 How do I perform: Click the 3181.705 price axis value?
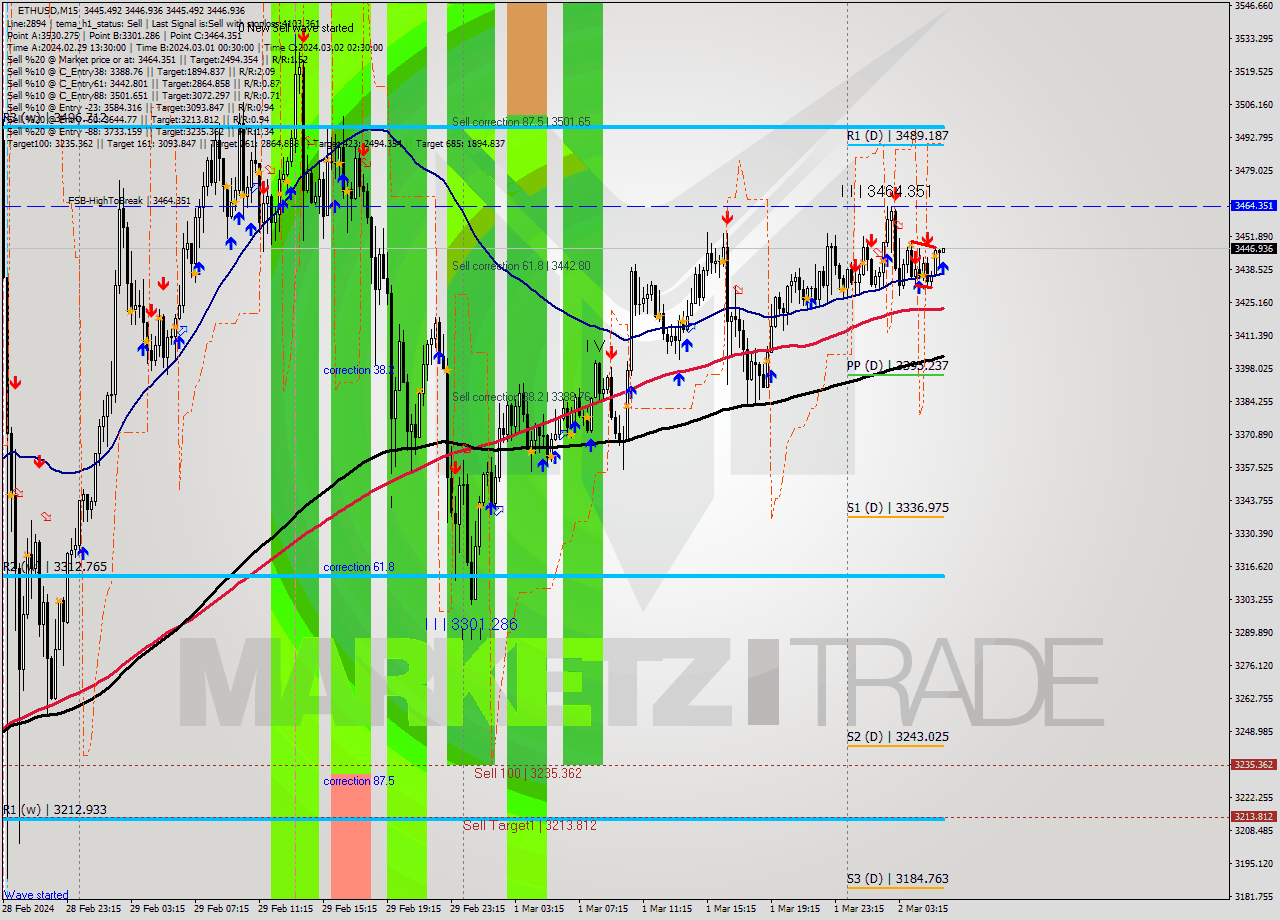pyautogui.click(x=1254, y=897)
